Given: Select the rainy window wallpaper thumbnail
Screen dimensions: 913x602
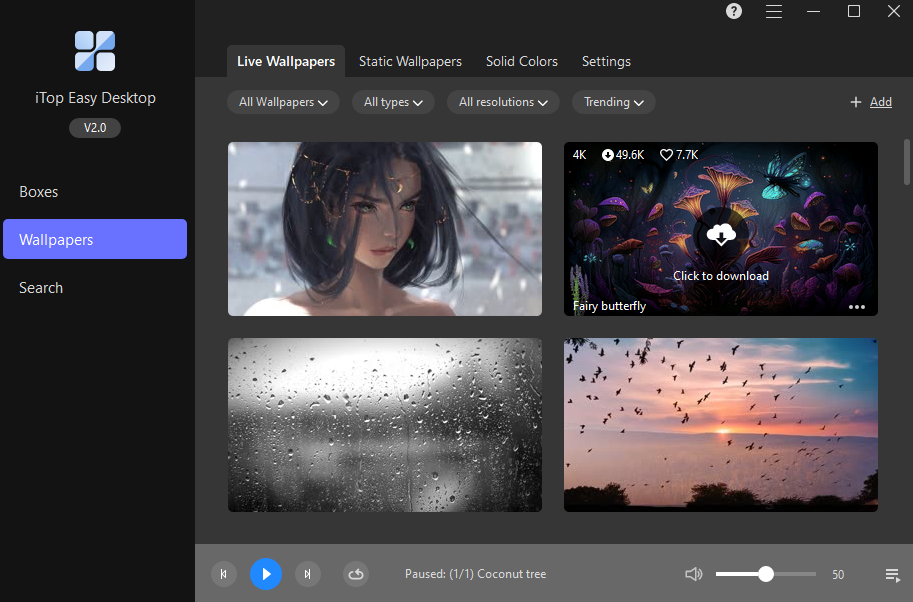Looking at the screenshot, I should (x=385, y=425).
